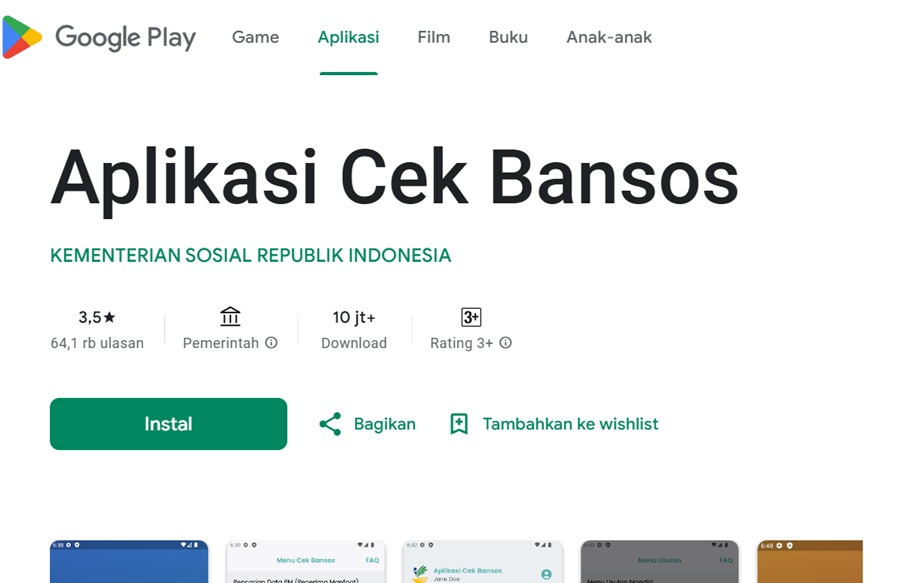The image size is (900, 583).
Task: Click the 3+ content rating badge
Action: coord(471,317)
